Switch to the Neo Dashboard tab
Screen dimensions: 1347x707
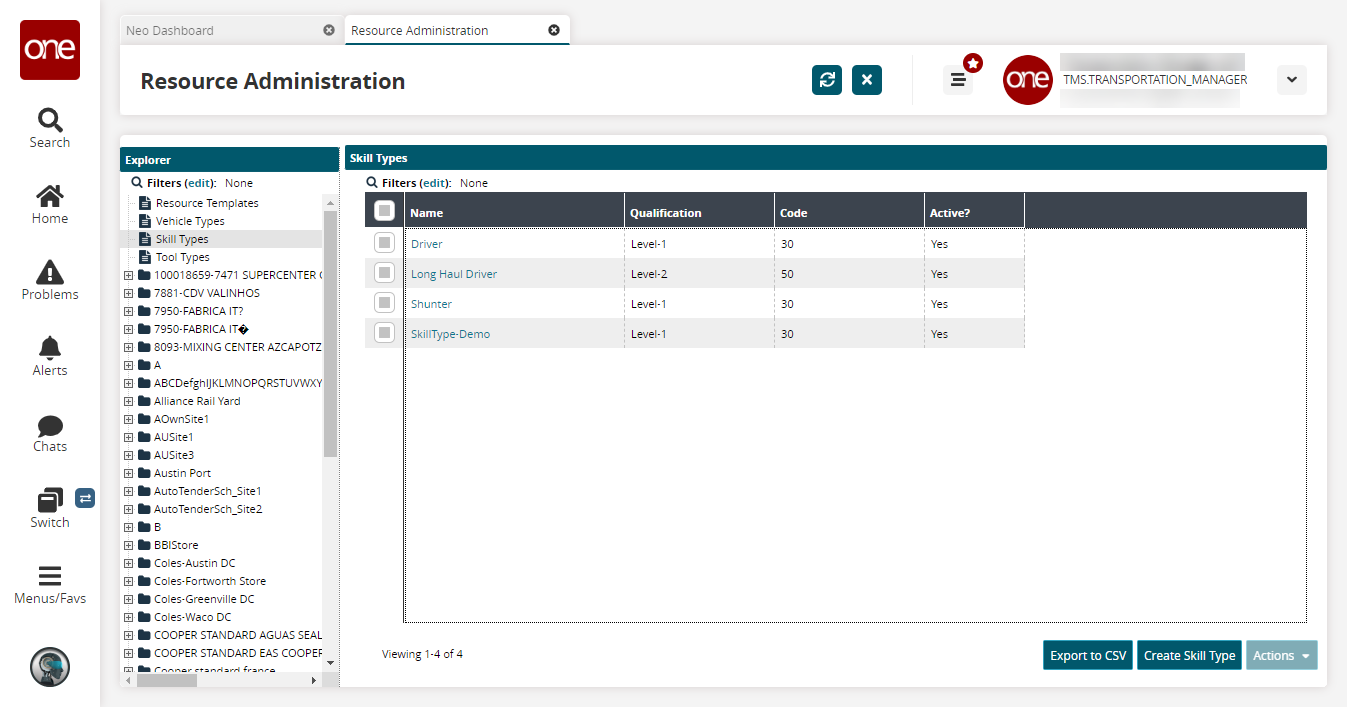170,31
